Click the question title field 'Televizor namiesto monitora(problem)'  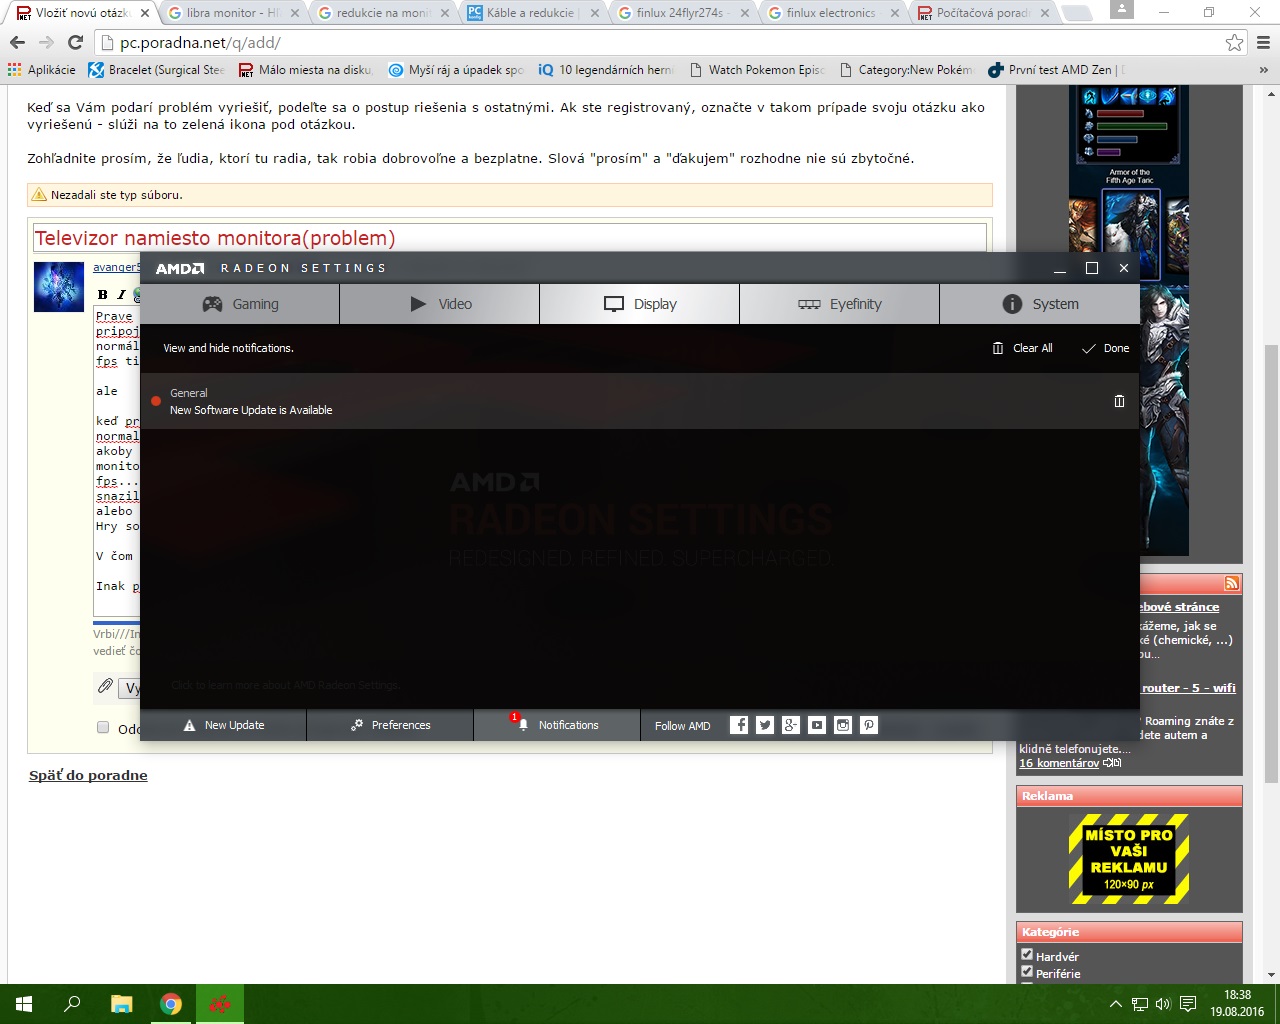[x=509, y=238]
